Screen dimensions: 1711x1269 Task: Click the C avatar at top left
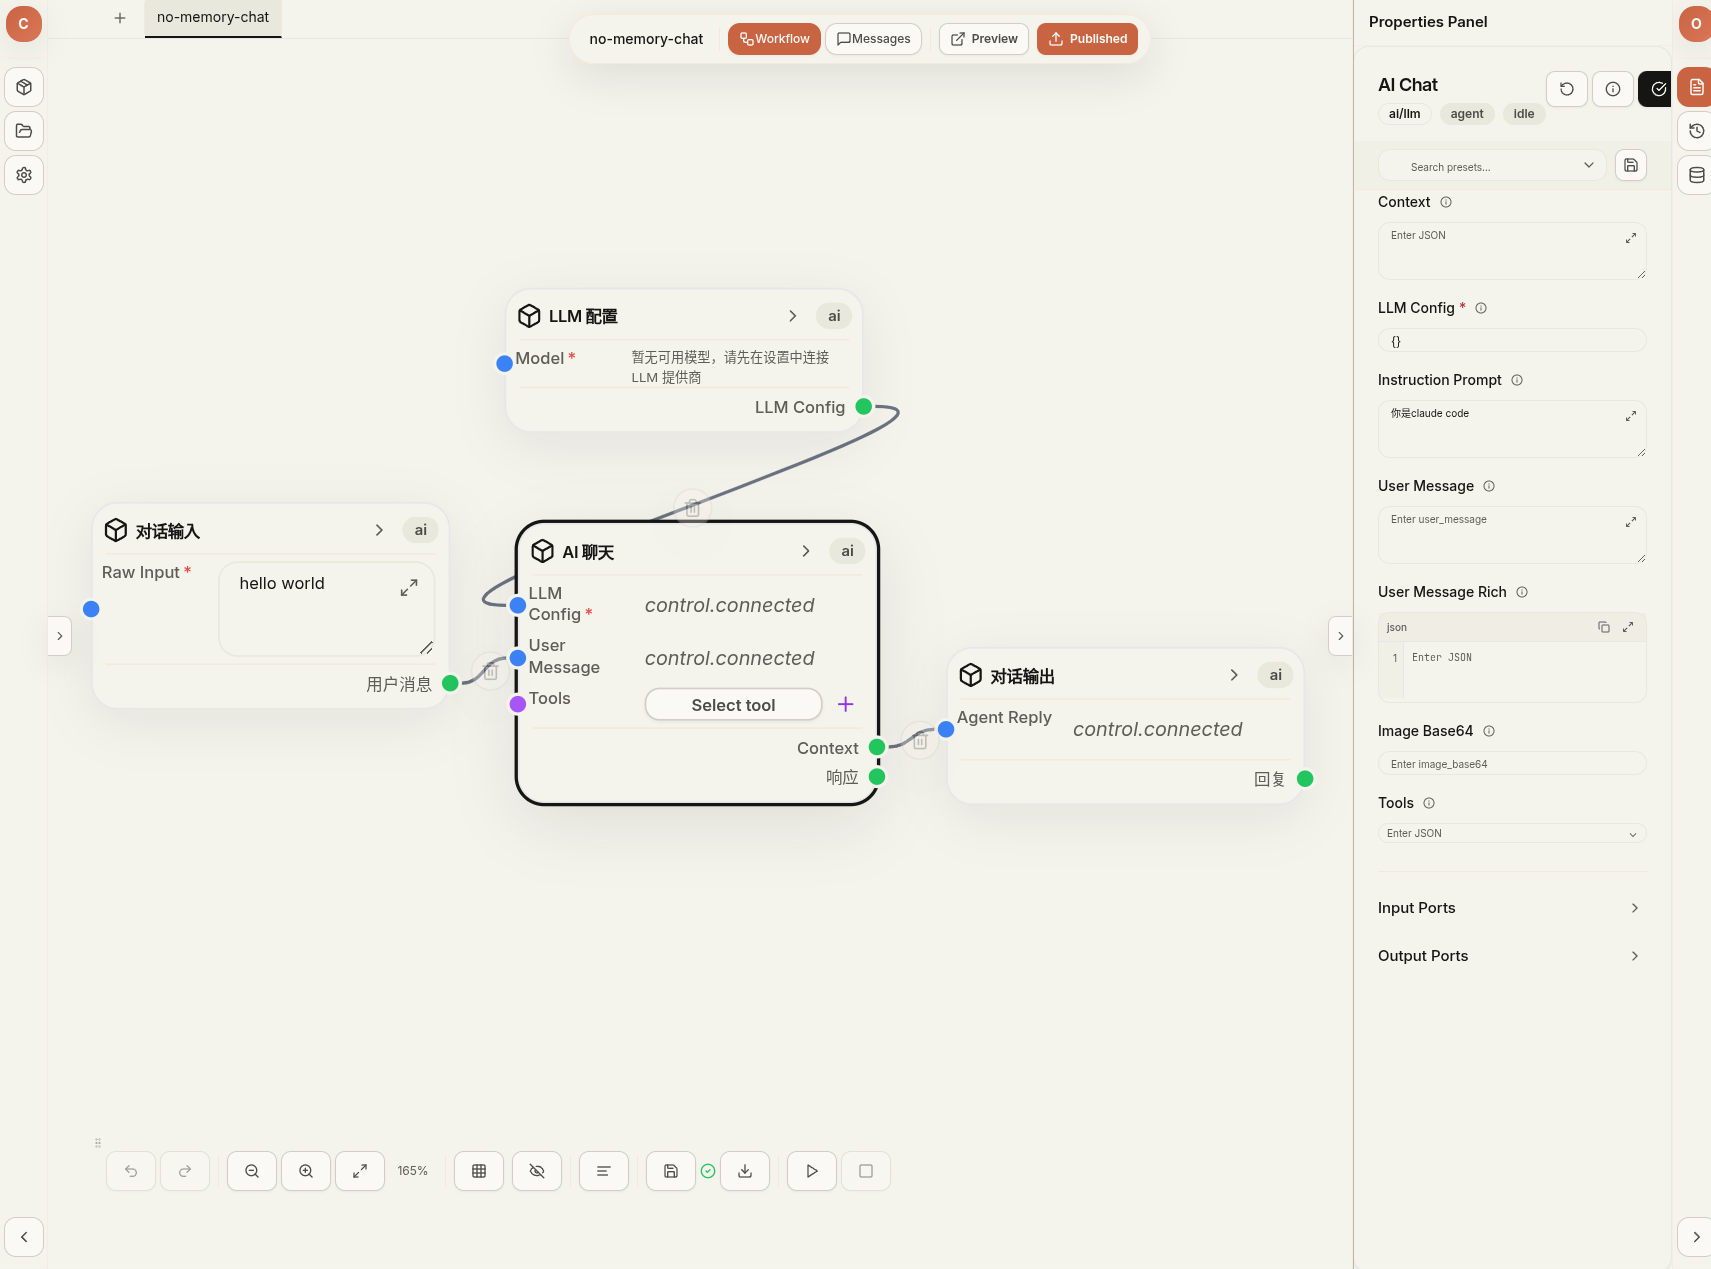click(x=24, y=24)
